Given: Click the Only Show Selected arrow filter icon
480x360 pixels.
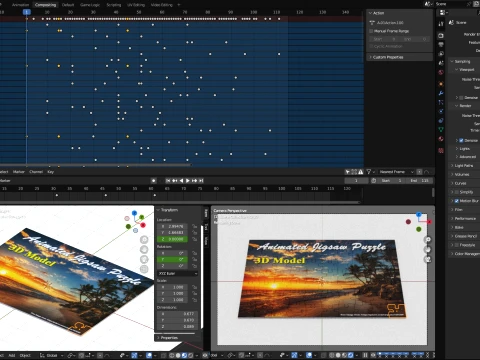Looking at the screenshot, I should pos(348,172).
